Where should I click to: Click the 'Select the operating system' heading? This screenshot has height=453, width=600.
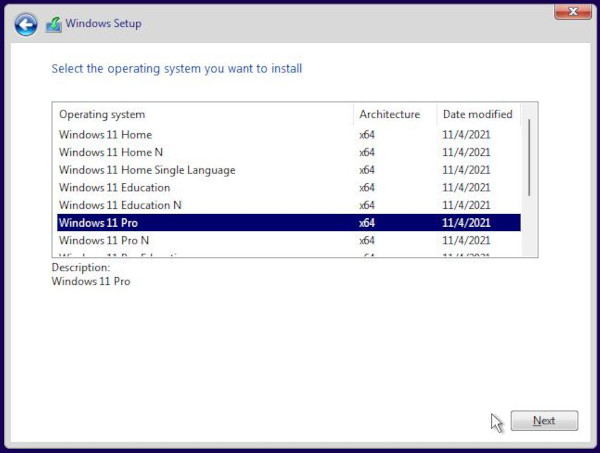pyautogui.click(x=176, y=69)
